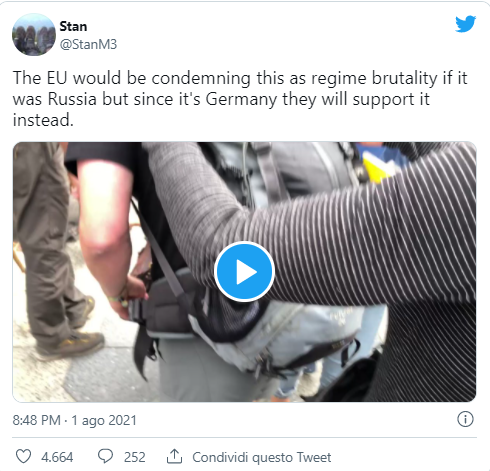The image size is (490, 471).
Task: Click the tweet text about the EU
Action: coord(240,99)
